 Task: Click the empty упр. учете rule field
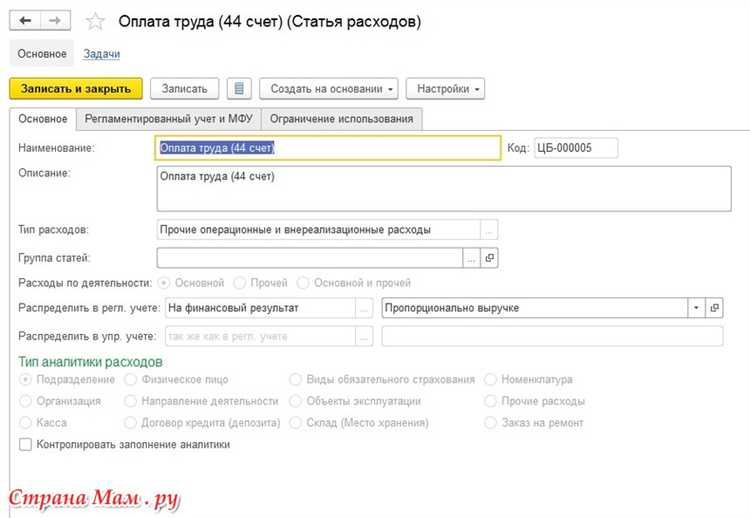point(552,336)
